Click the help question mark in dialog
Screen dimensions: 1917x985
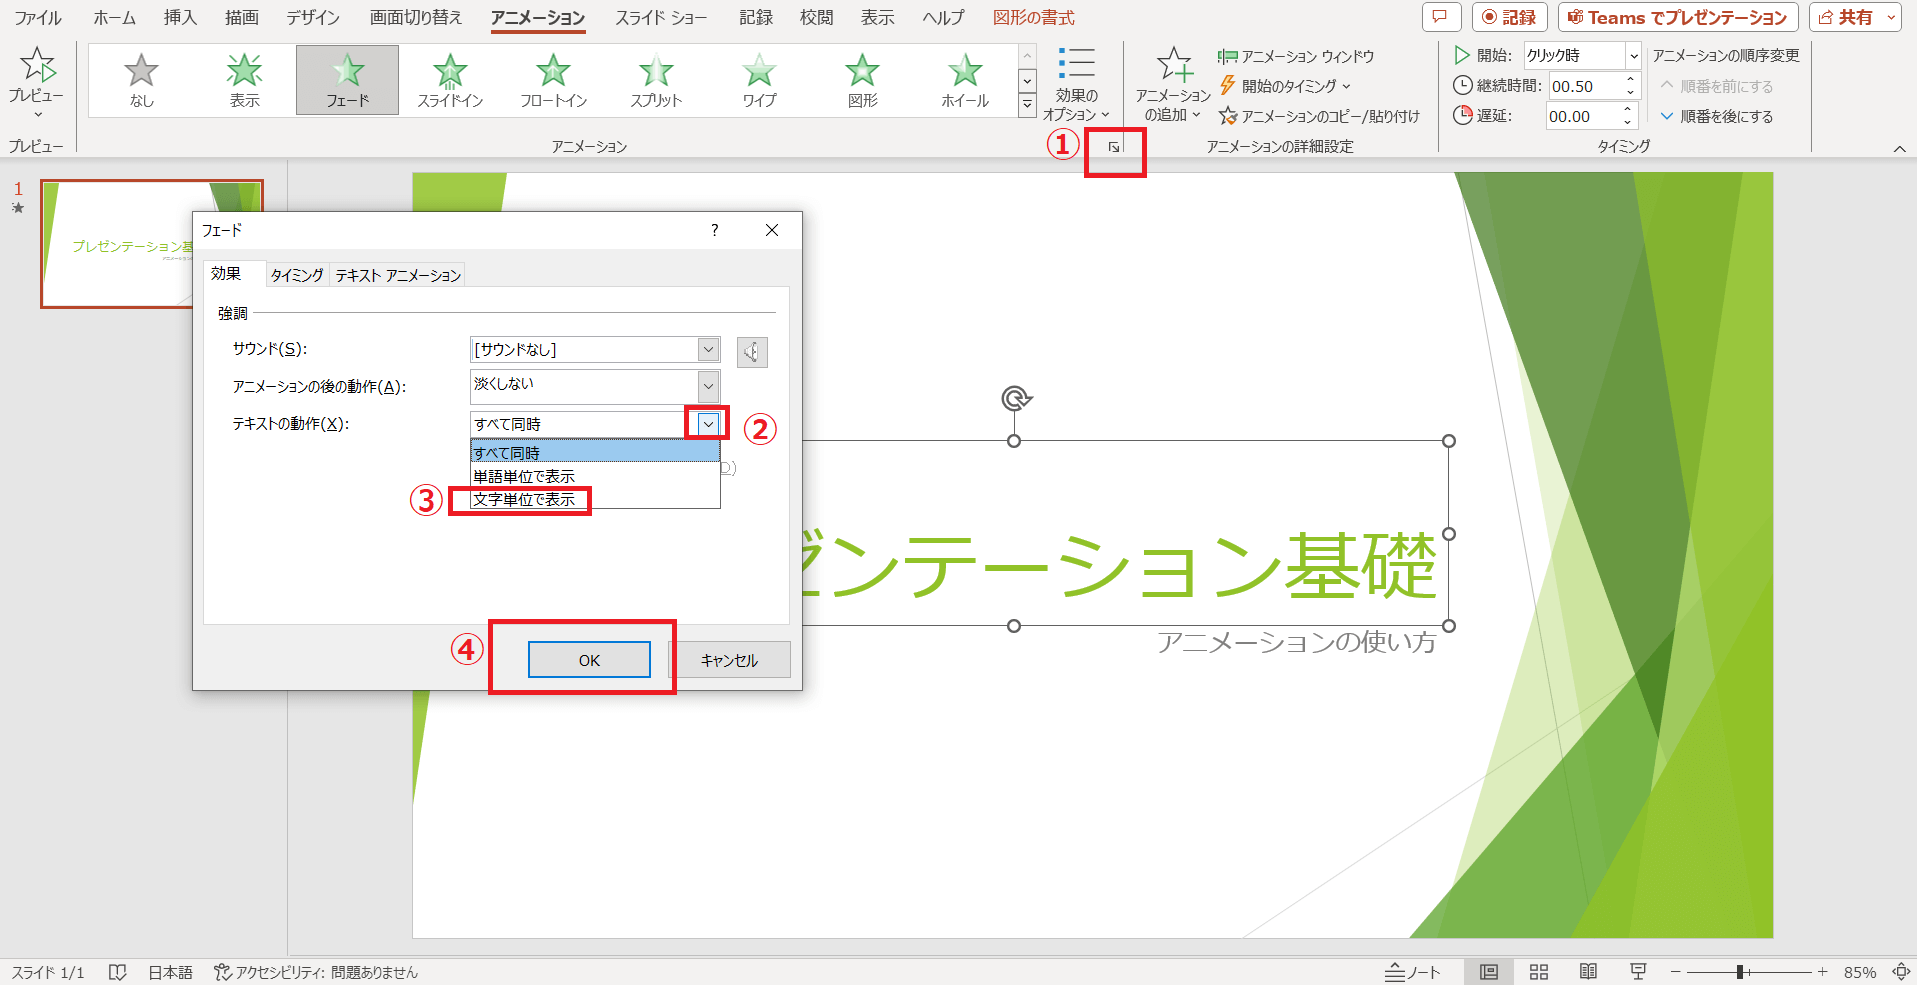pos(714,230)
